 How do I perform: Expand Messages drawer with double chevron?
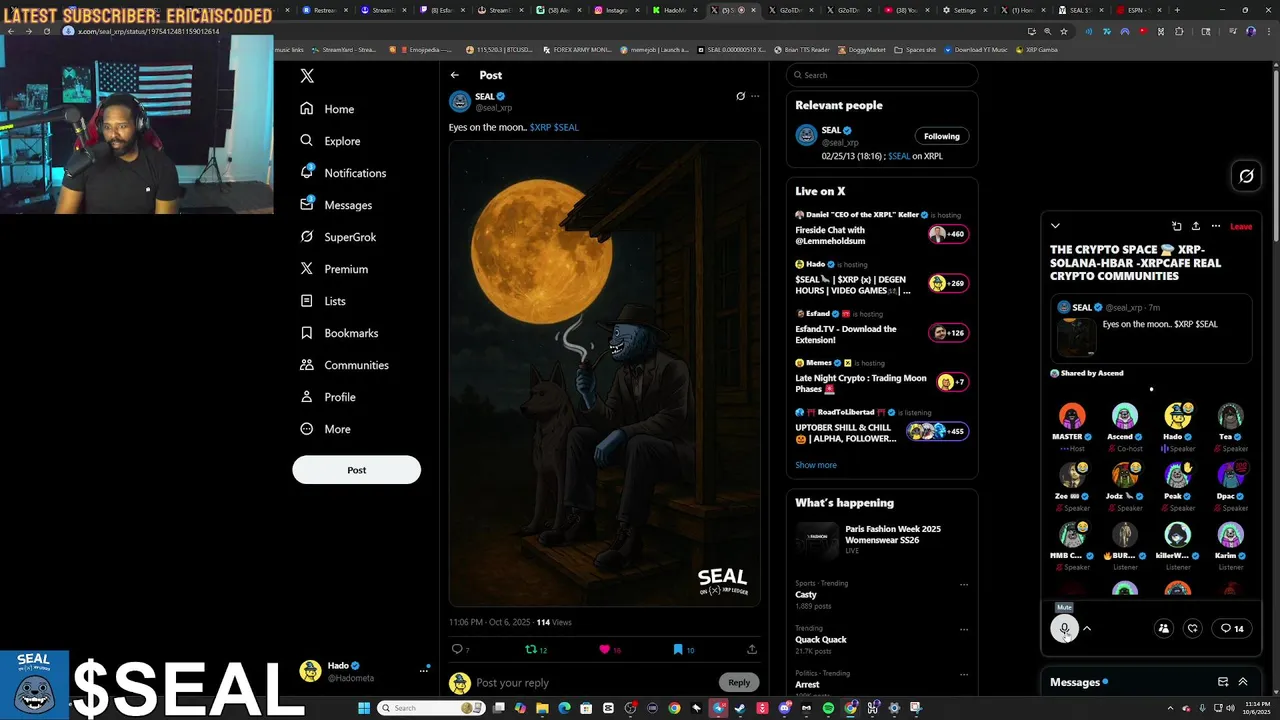point(1243,682)
